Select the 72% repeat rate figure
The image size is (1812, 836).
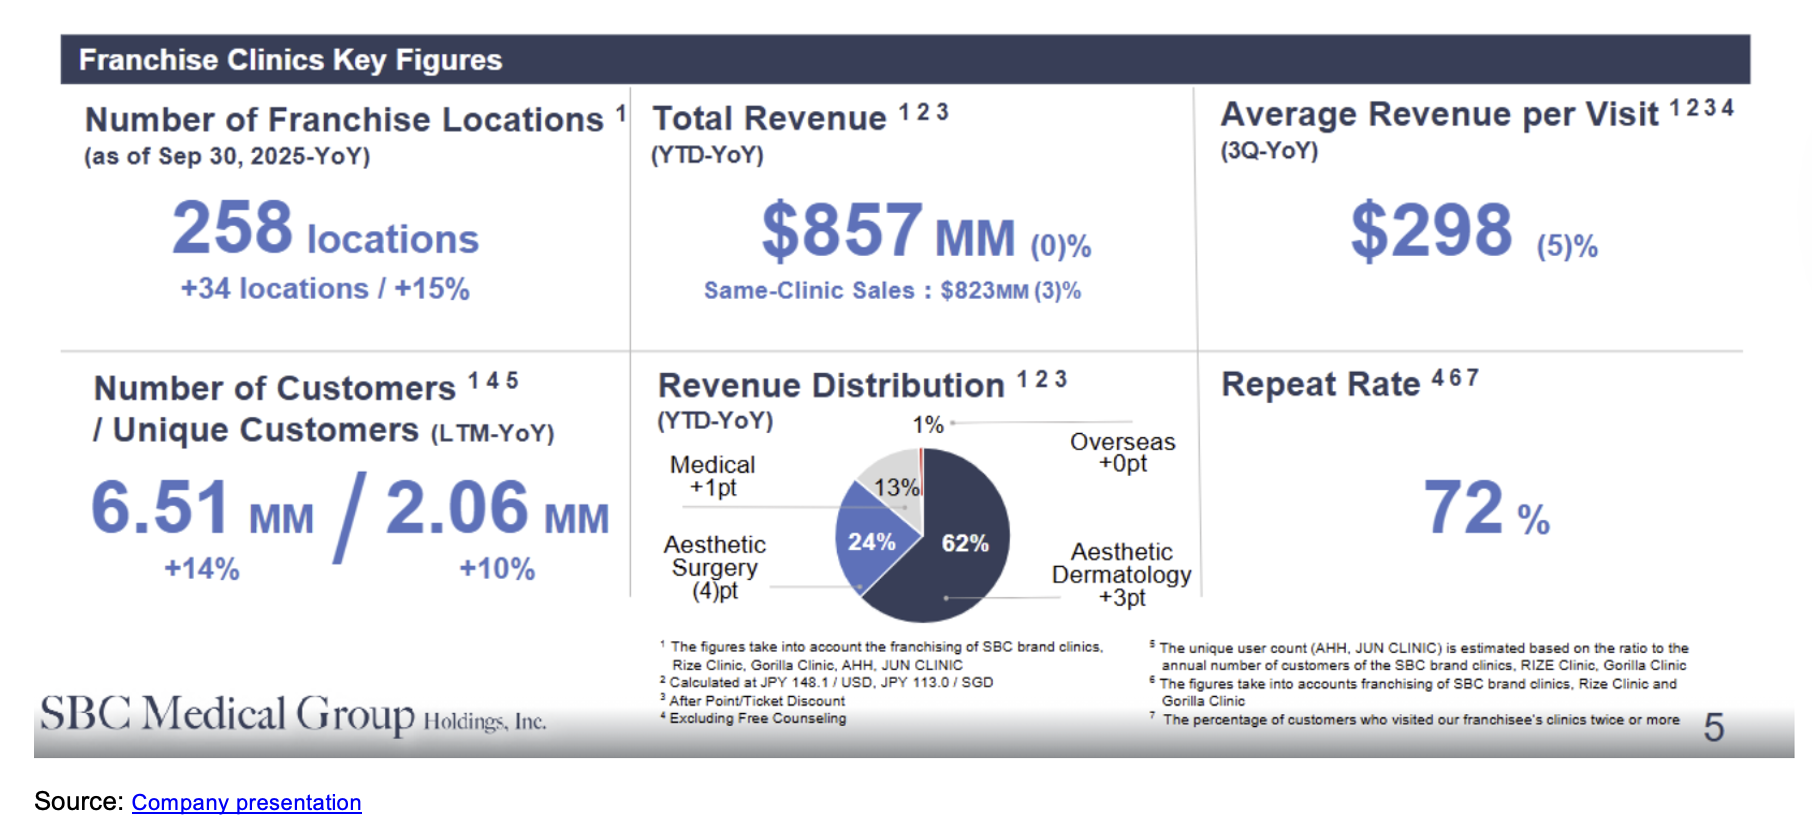1485,508
